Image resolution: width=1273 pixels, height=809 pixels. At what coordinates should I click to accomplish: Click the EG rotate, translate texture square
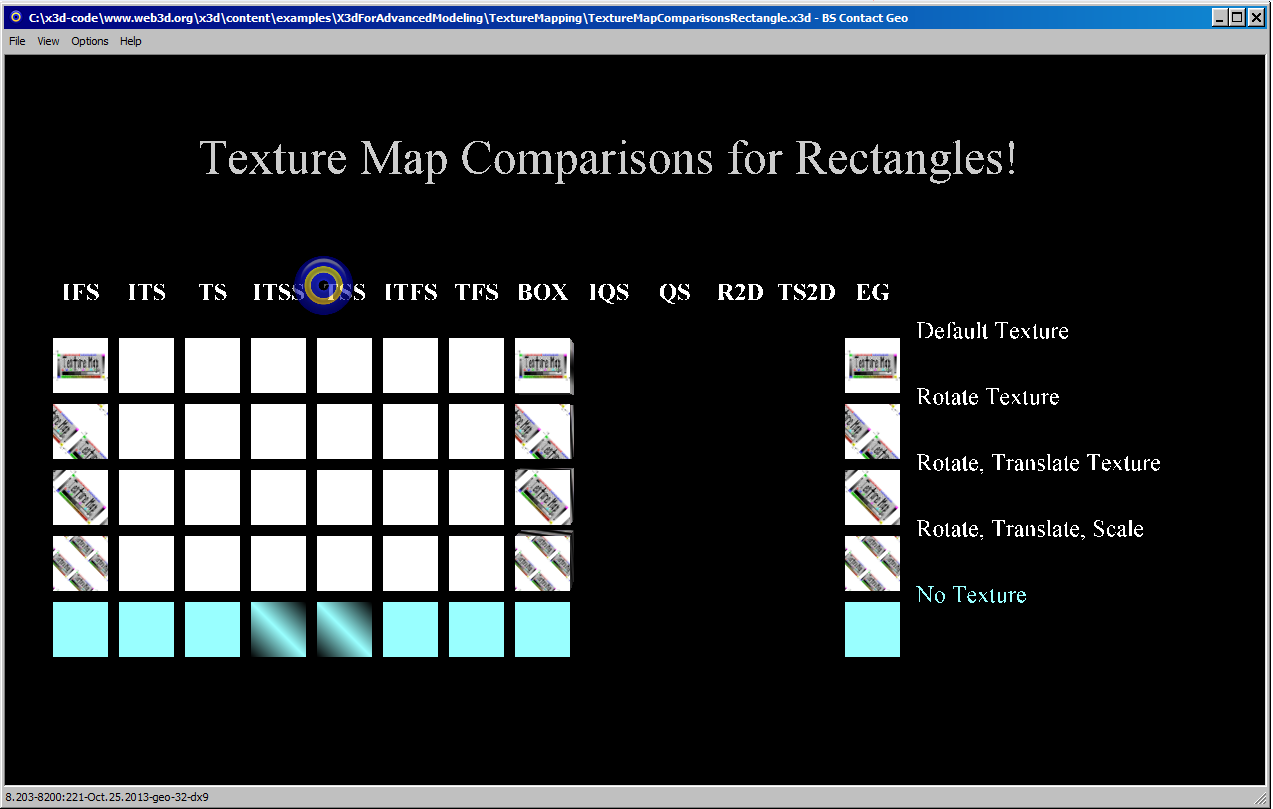click(x=872, y=497)
